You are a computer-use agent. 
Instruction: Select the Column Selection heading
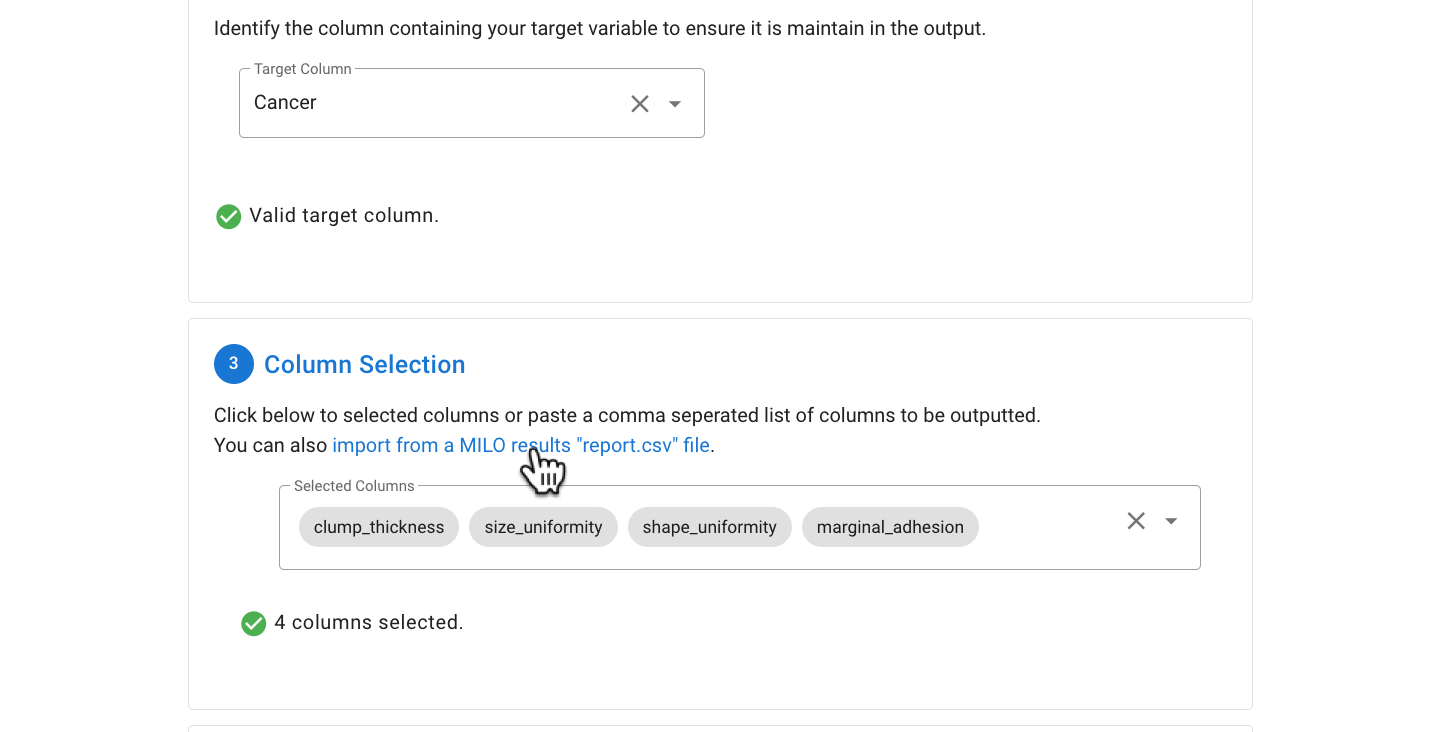coord(365,364)
